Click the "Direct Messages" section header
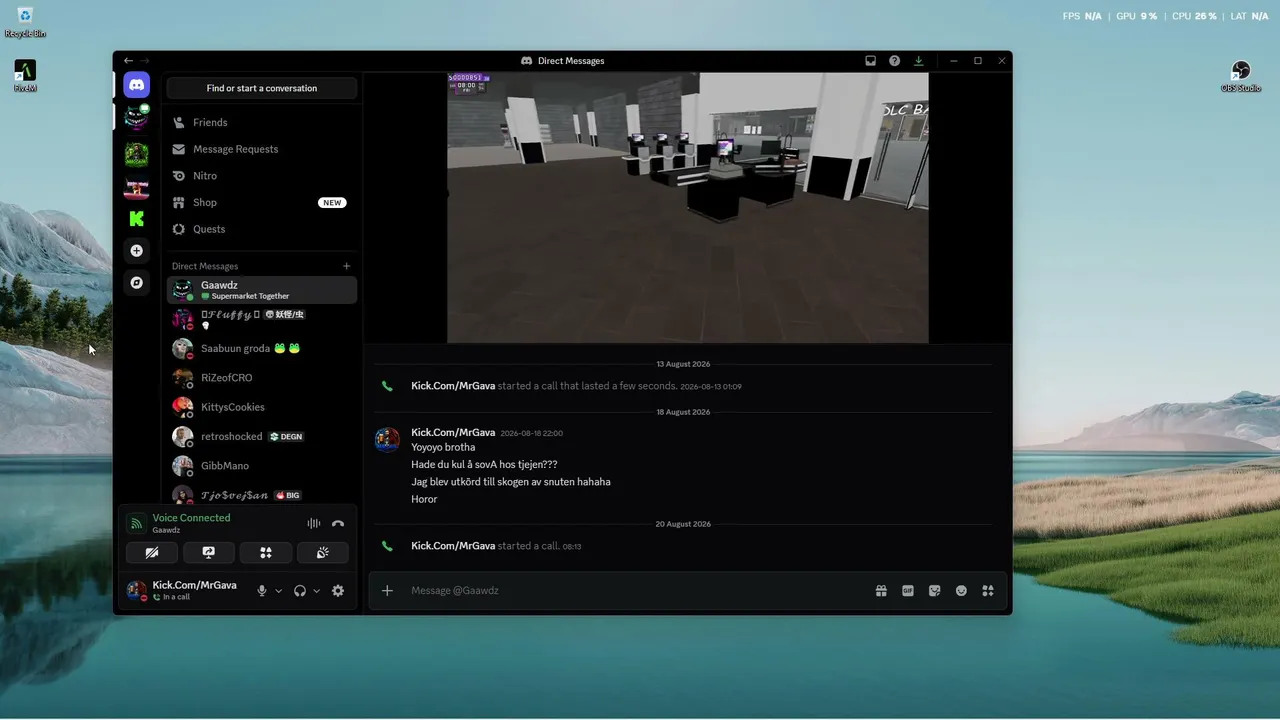This screenshot has width=1280, height=720. point(205,266)
